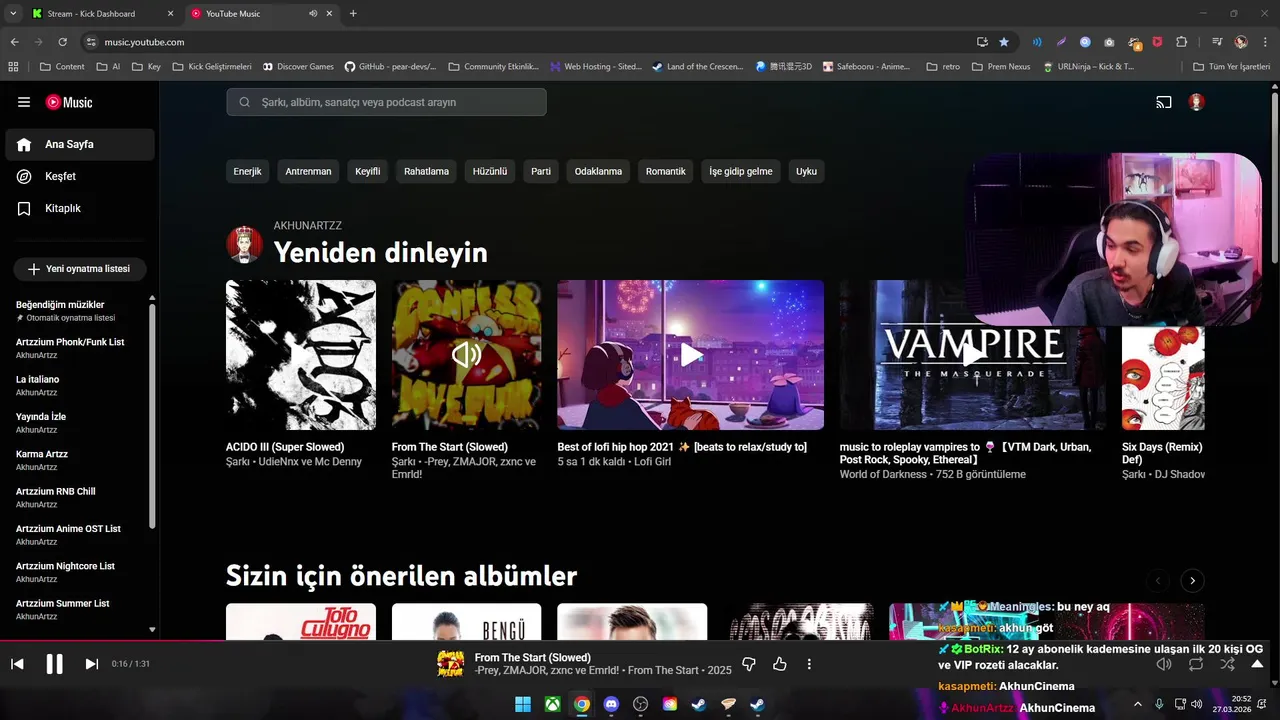Open Discord from the taskbar
1280x720 pixels.
(611, 704)
